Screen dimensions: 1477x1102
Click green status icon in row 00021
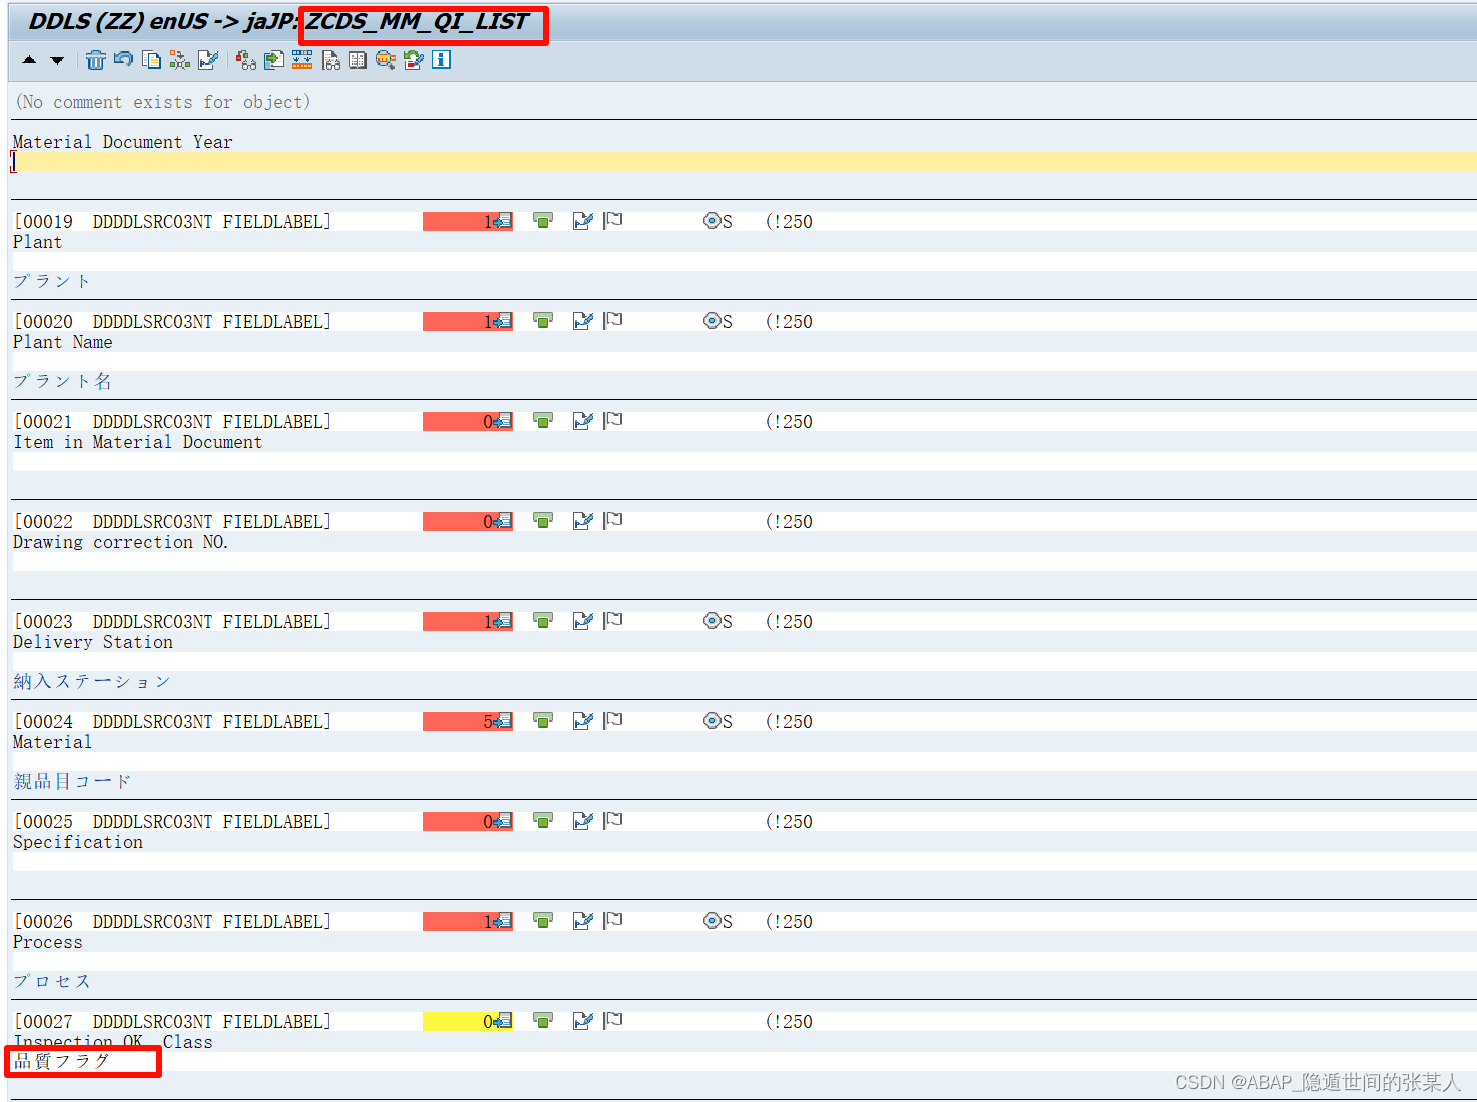click(x=543, y=421)
